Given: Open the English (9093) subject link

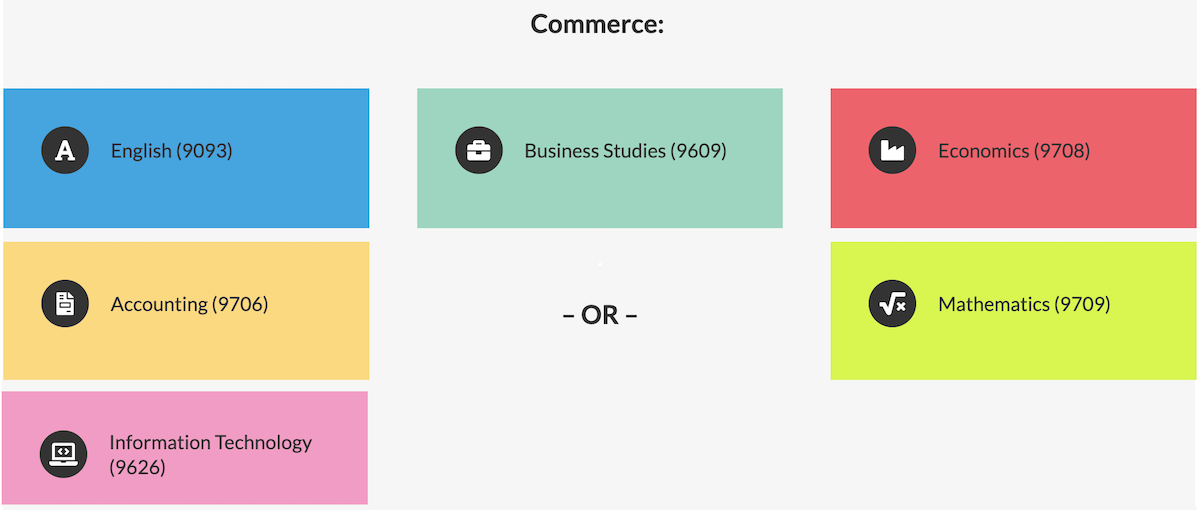Looking at the screenshot, I should click(x=172, y=151).
